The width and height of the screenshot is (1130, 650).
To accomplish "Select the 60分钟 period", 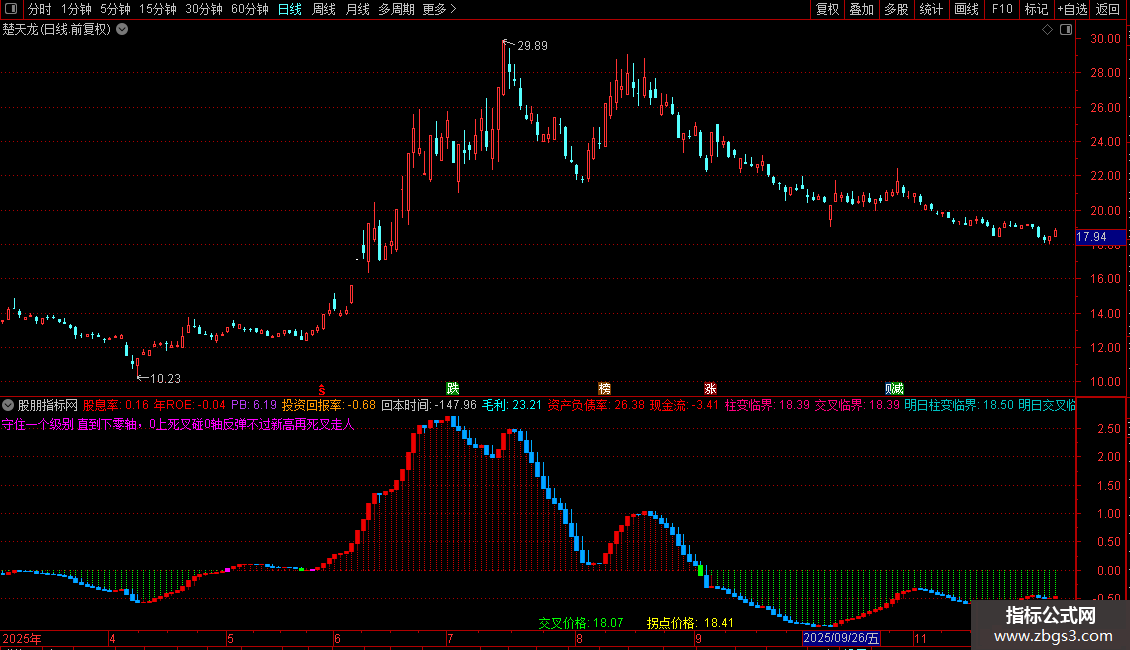I will pos(250,9).
